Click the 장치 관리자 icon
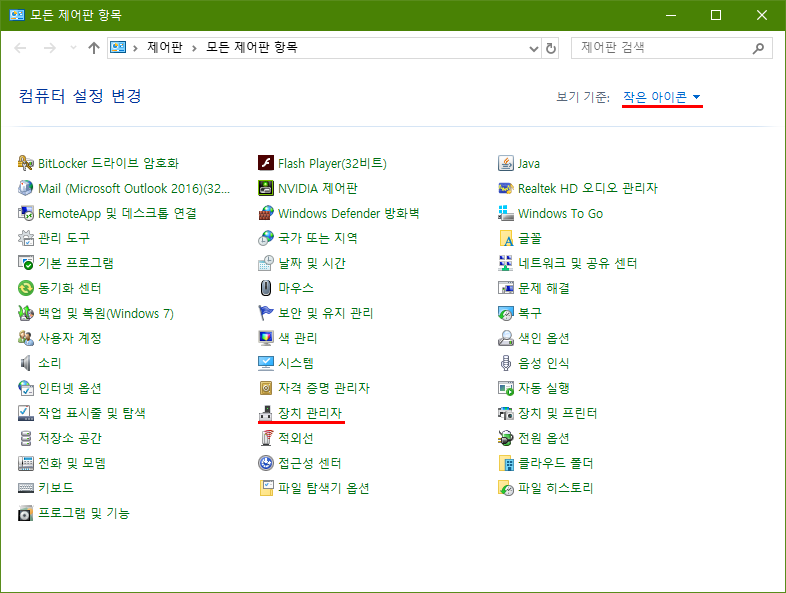 pos(266,413)
